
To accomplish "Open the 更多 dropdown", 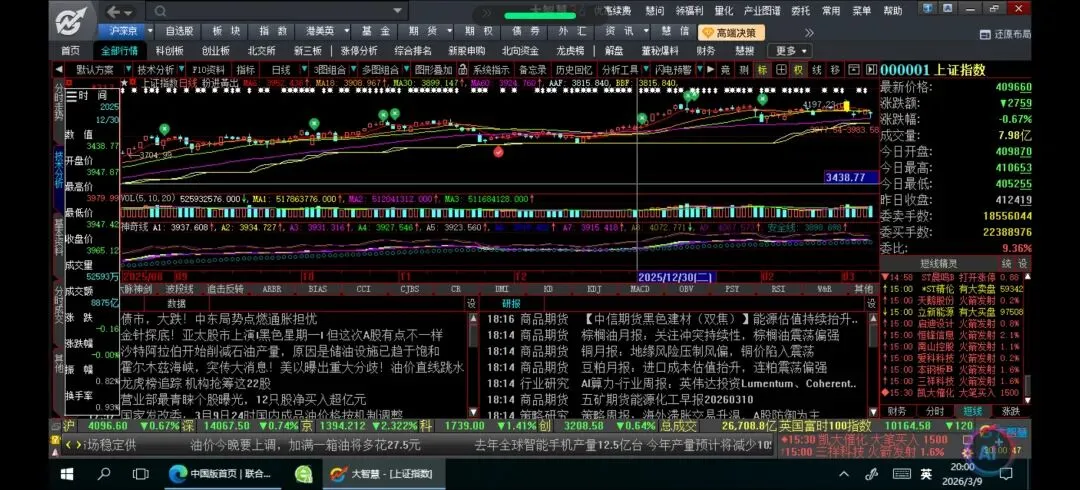I will (x=790, y=51).
